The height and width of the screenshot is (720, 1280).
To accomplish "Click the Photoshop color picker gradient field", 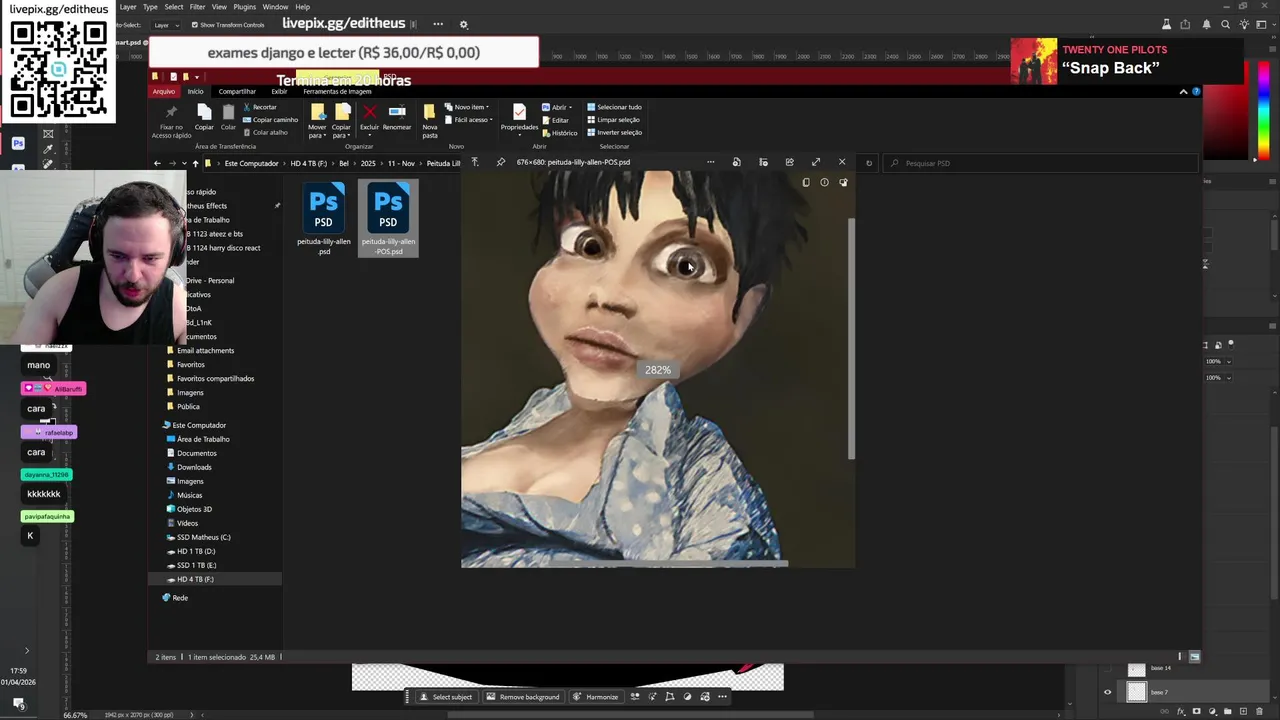I will (x=1228, y=122).
